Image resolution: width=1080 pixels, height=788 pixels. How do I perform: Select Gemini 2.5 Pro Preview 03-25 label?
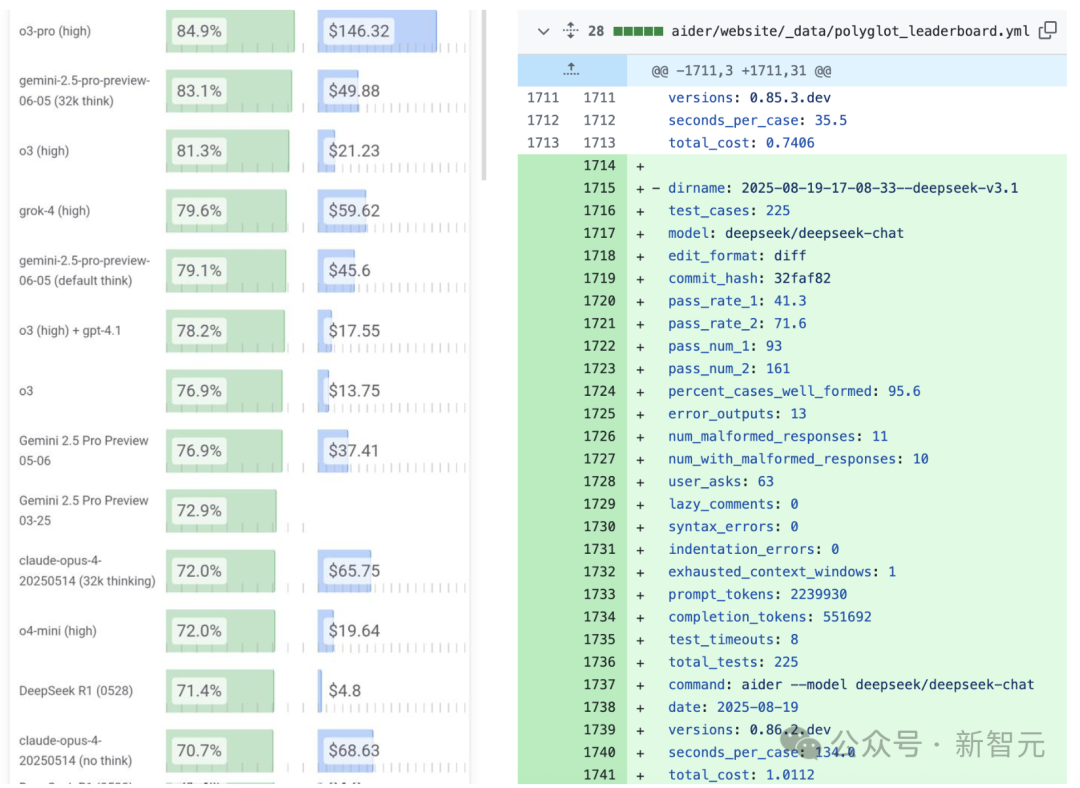pyautogui.click(x=83, y=510)
